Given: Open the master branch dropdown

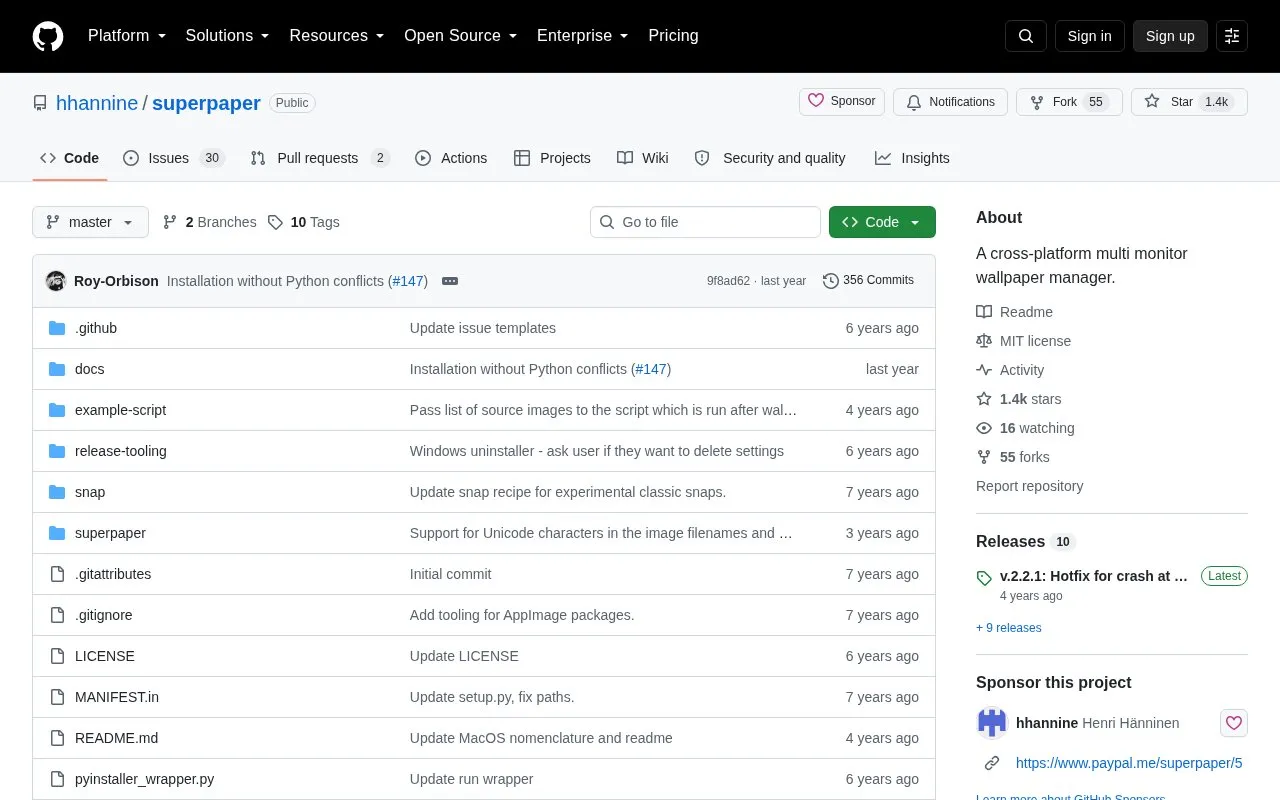Looking at the screenshot, I should pos(90,222).
